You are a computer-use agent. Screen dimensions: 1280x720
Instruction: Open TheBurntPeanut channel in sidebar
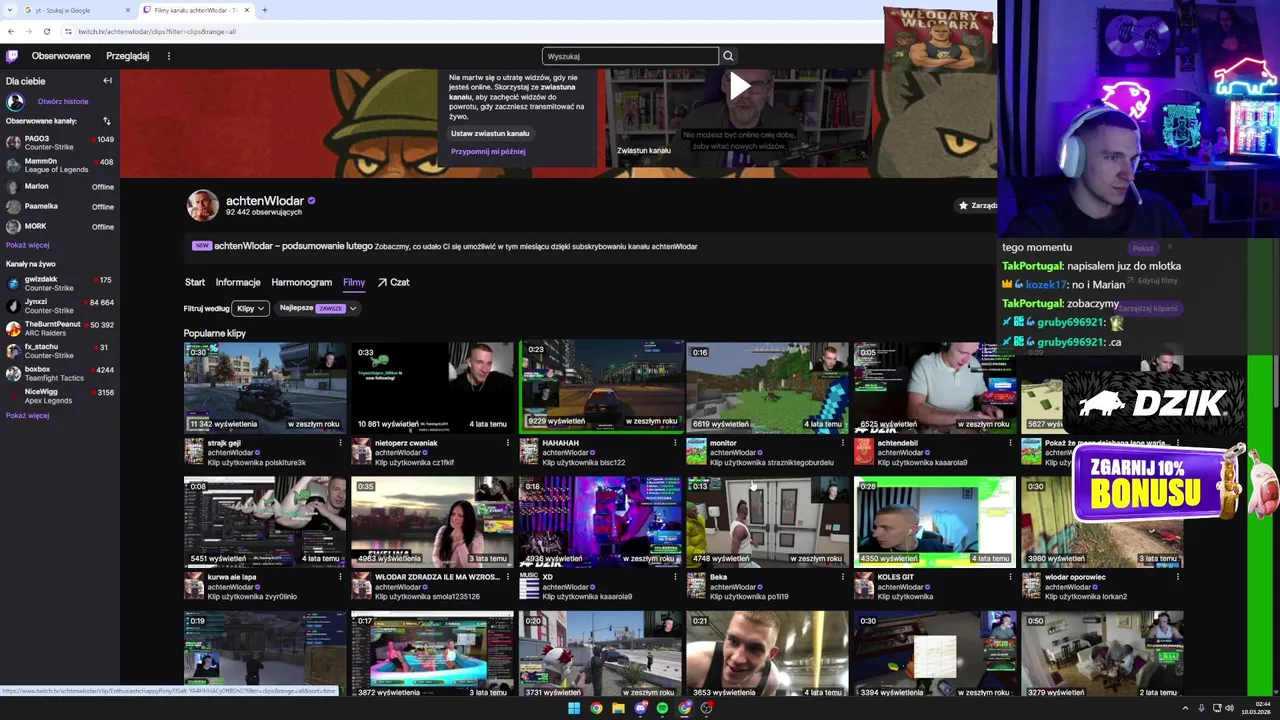coord(60,329)
